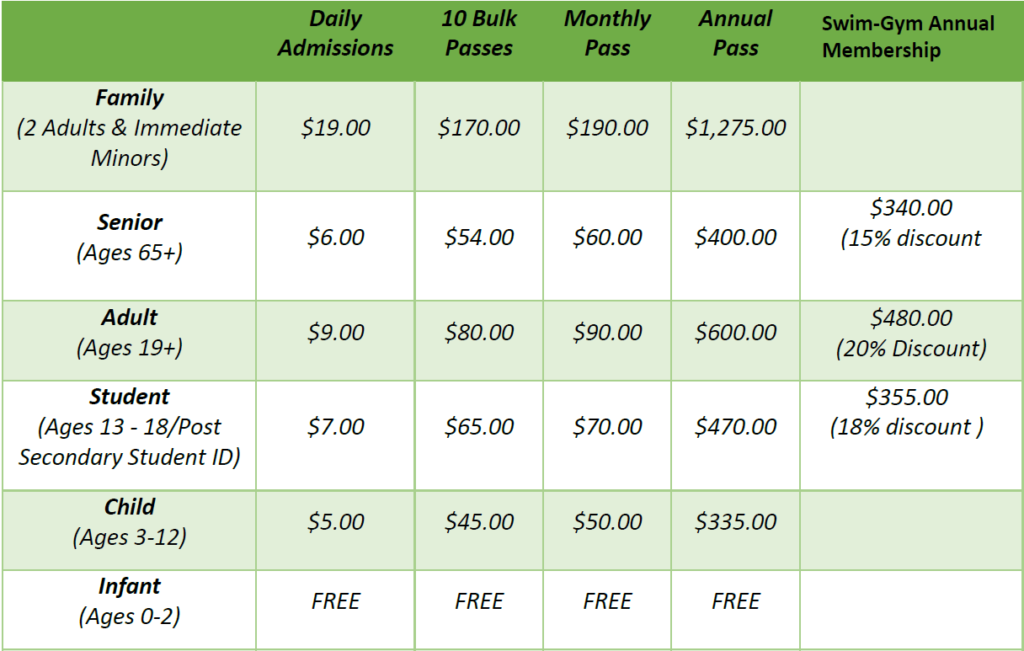This screenshot has width=1024, height=651.
Task: Click the Senior (Ages 65+) row label
Action: tap(129, 238)
